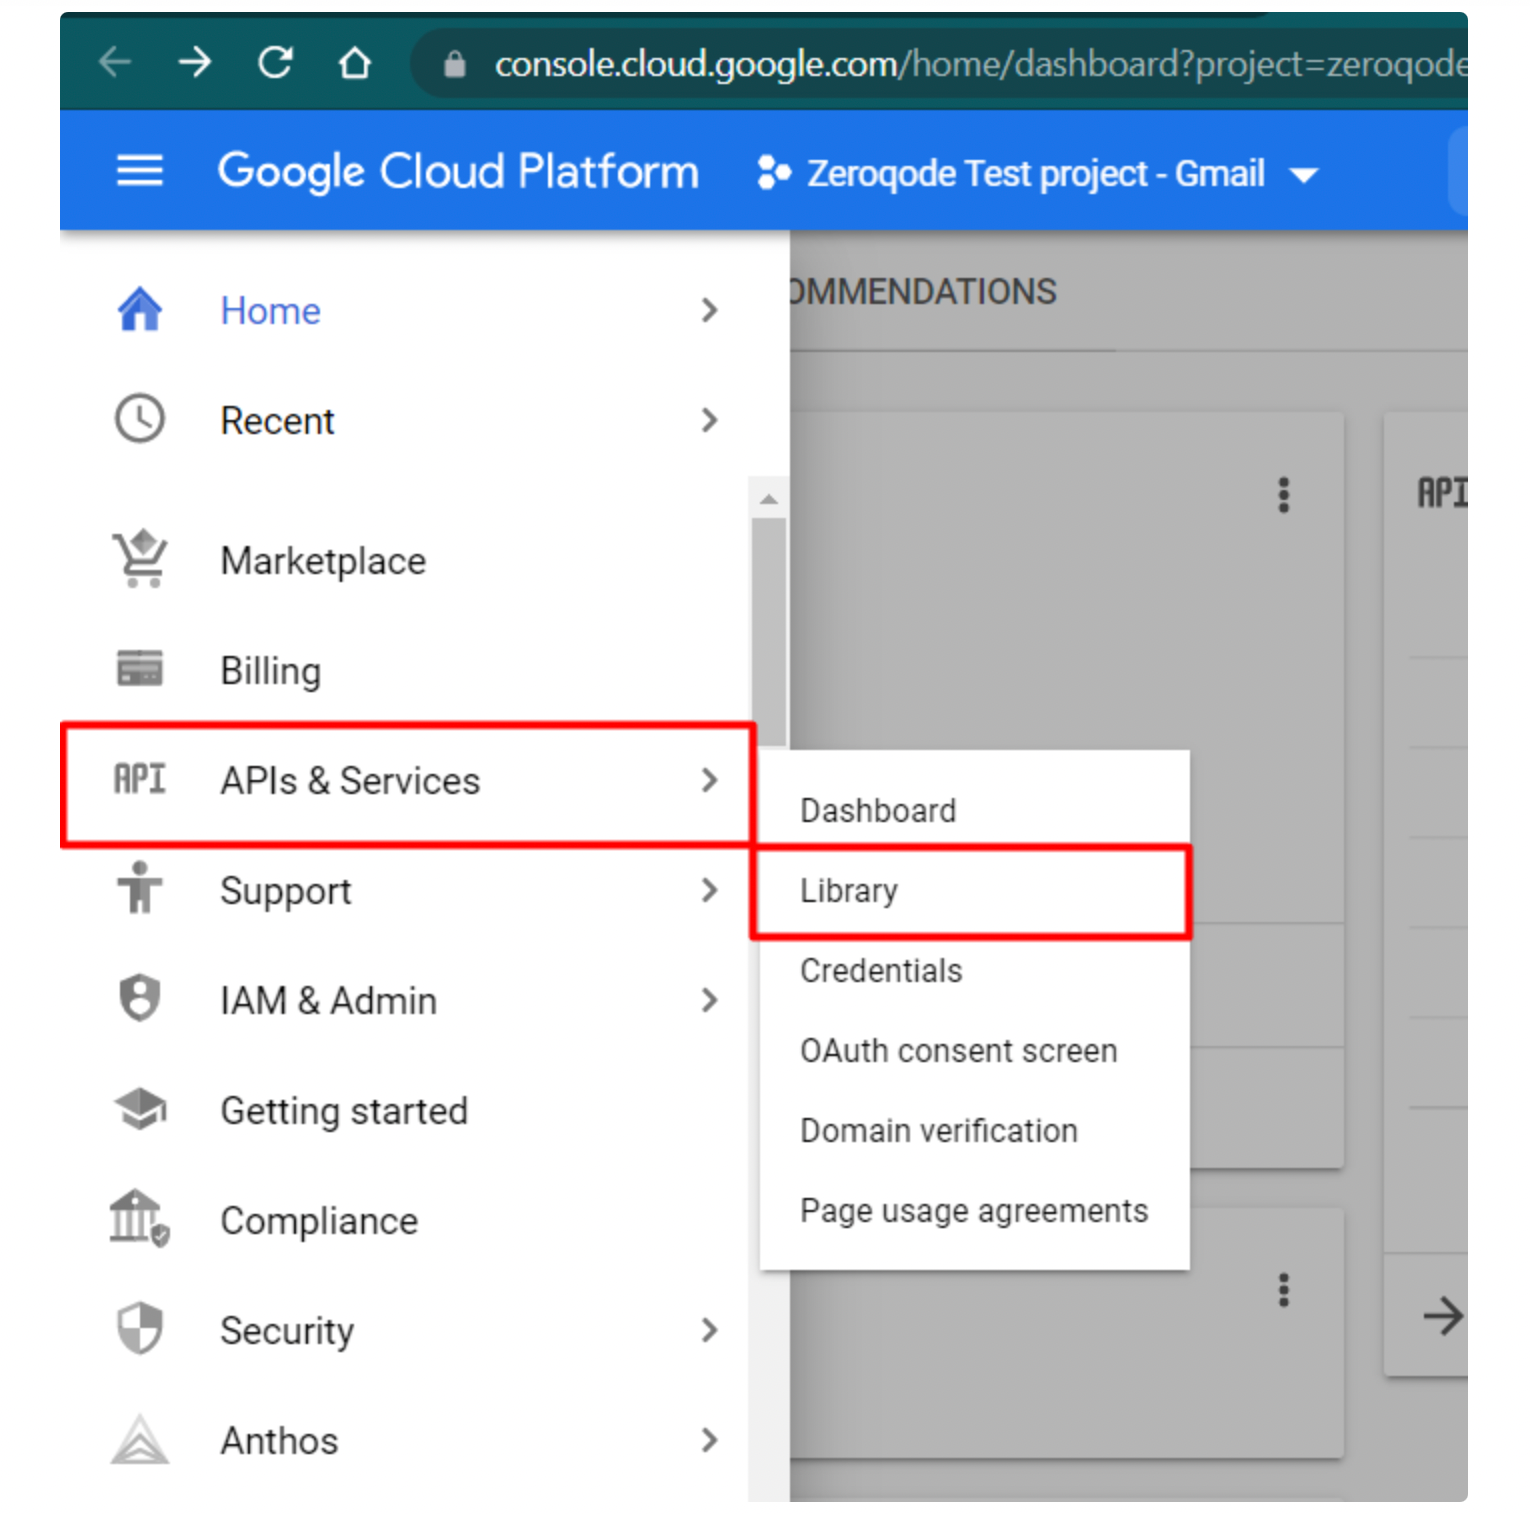
Task: Click the browser address bar URL
Action: click(x=980, y=64)
